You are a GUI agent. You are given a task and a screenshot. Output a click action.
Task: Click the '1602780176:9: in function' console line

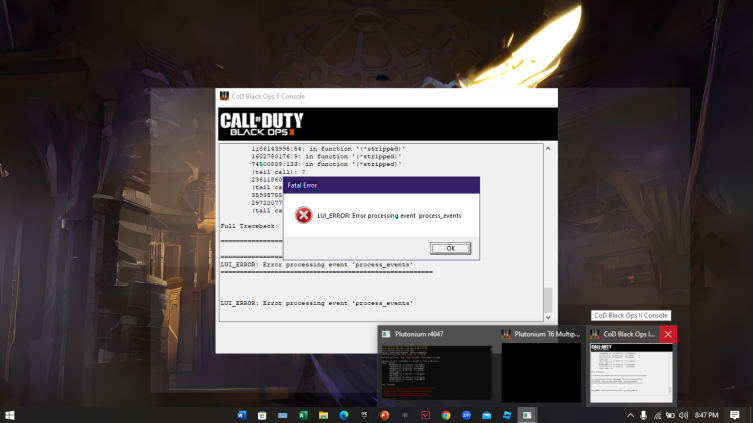[x=327, y=157]
